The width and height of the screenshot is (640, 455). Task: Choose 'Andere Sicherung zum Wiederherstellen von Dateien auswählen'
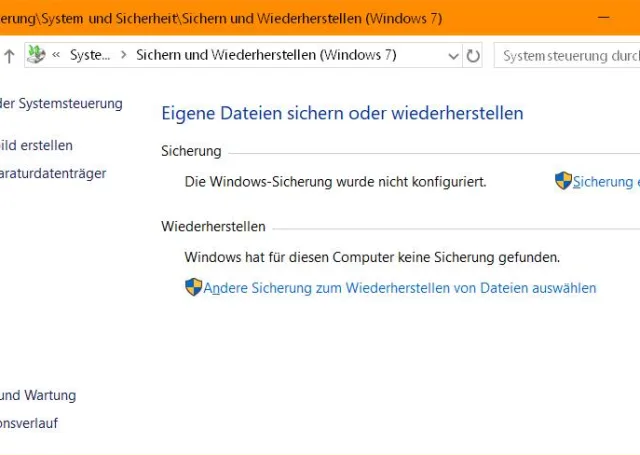click(x=400, y=288)
